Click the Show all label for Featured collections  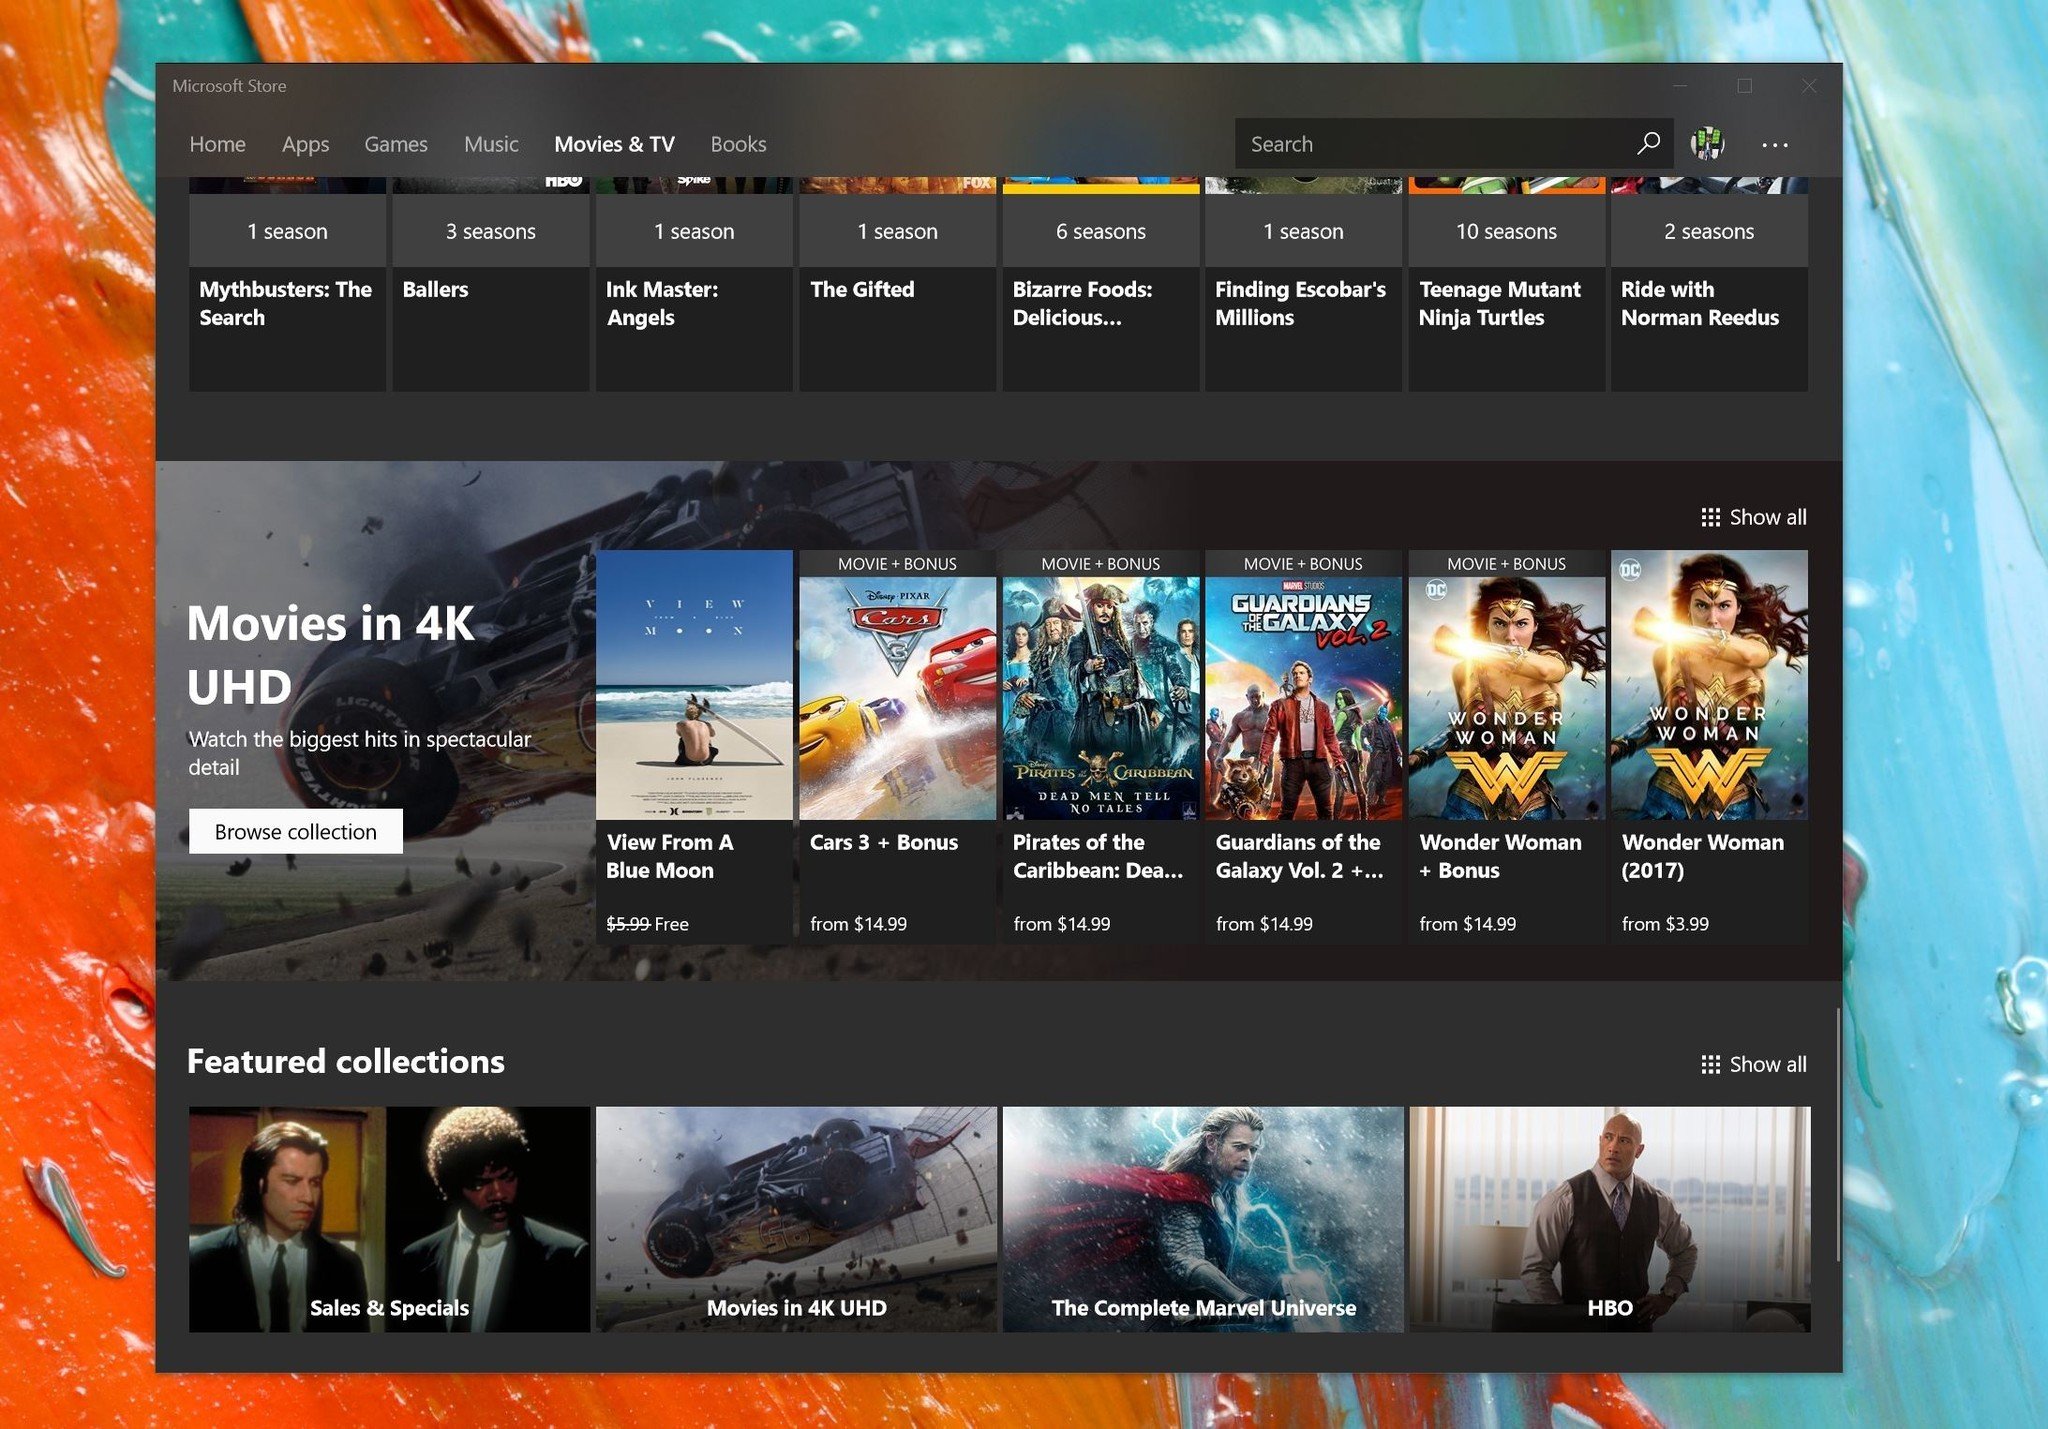[x=1768, y=1064]
